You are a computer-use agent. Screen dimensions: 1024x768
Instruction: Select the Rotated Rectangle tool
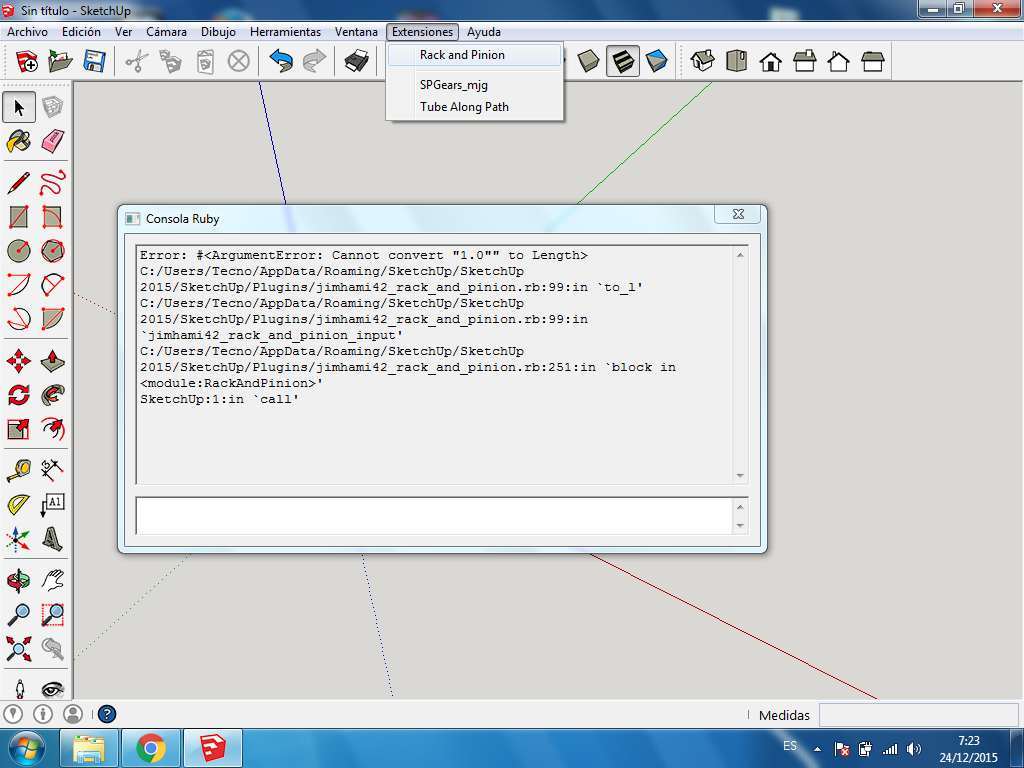click(52, 217)
